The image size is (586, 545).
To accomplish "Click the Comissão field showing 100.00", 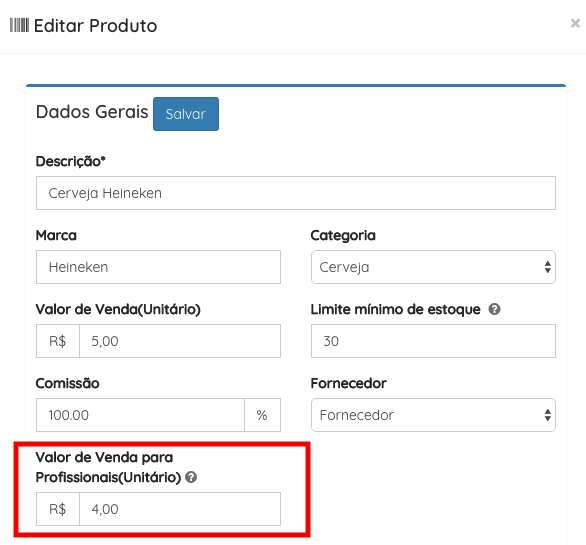I will pyautogui.click(x=140, y=415).
